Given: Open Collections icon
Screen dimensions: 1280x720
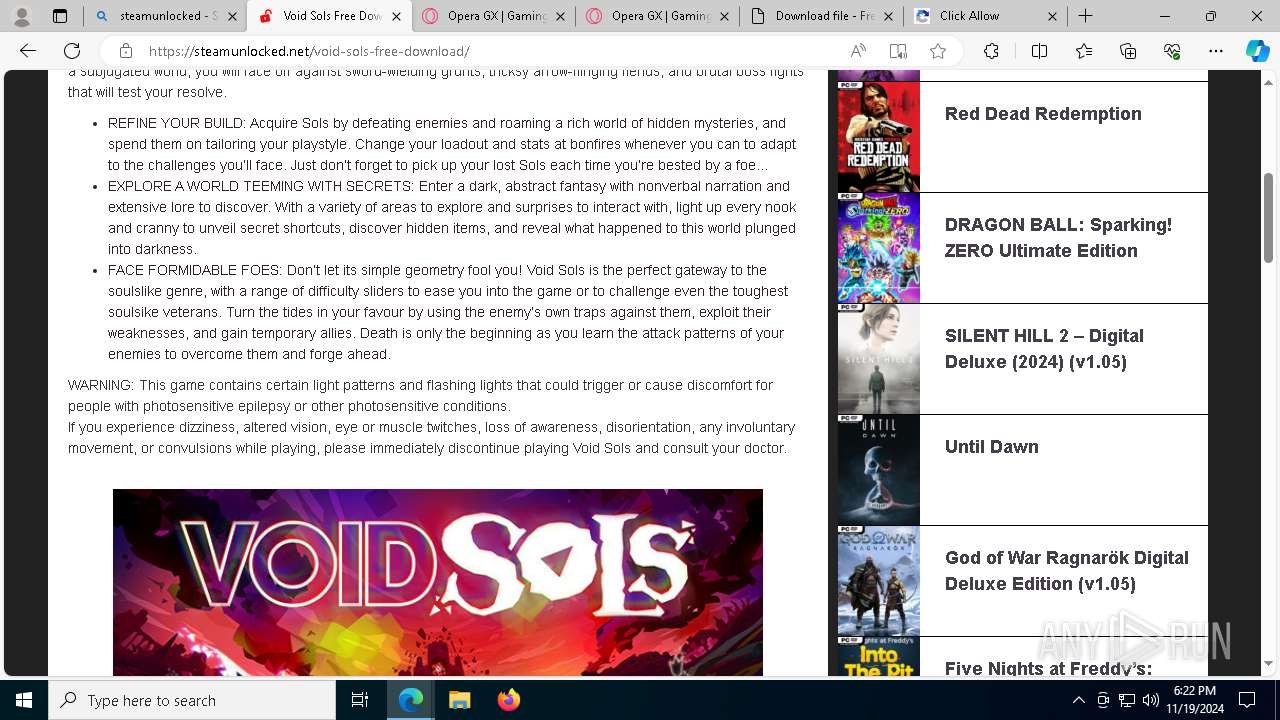Looking at the screenshot, I should click(1128, 51).
